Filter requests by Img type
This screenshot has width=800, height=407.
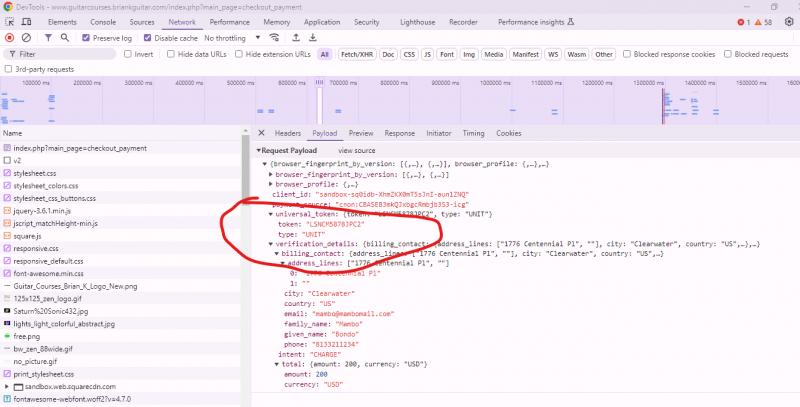click(469, 54)
